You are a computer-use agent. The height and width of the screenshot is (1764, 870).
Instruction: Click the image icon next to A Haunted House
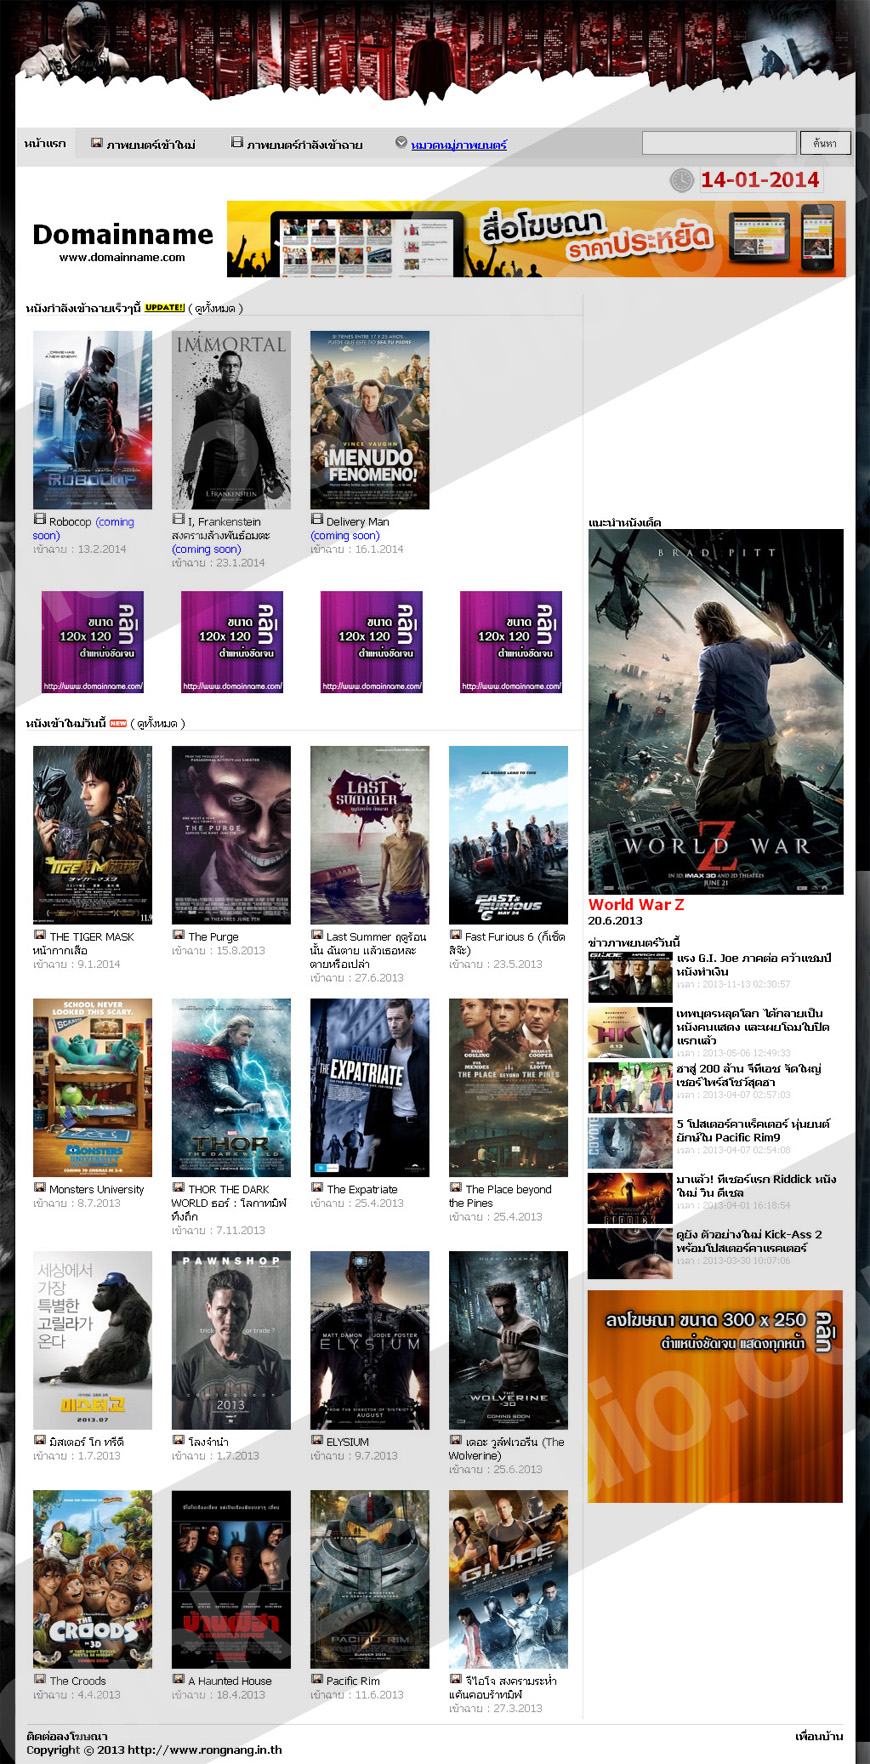click(x=178, y=1679)
